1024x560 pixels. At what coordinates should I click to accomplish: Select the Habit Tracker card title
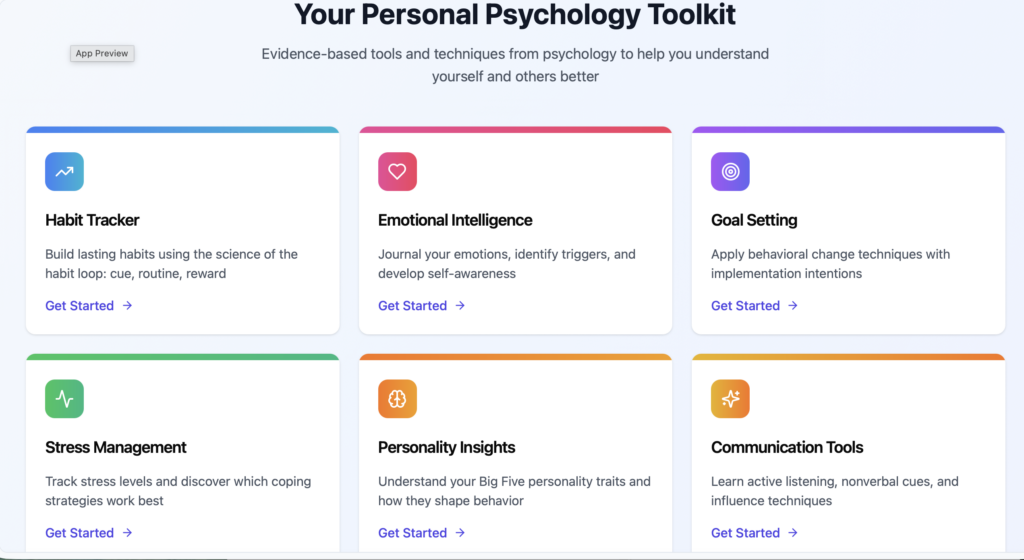coord(92,220)
